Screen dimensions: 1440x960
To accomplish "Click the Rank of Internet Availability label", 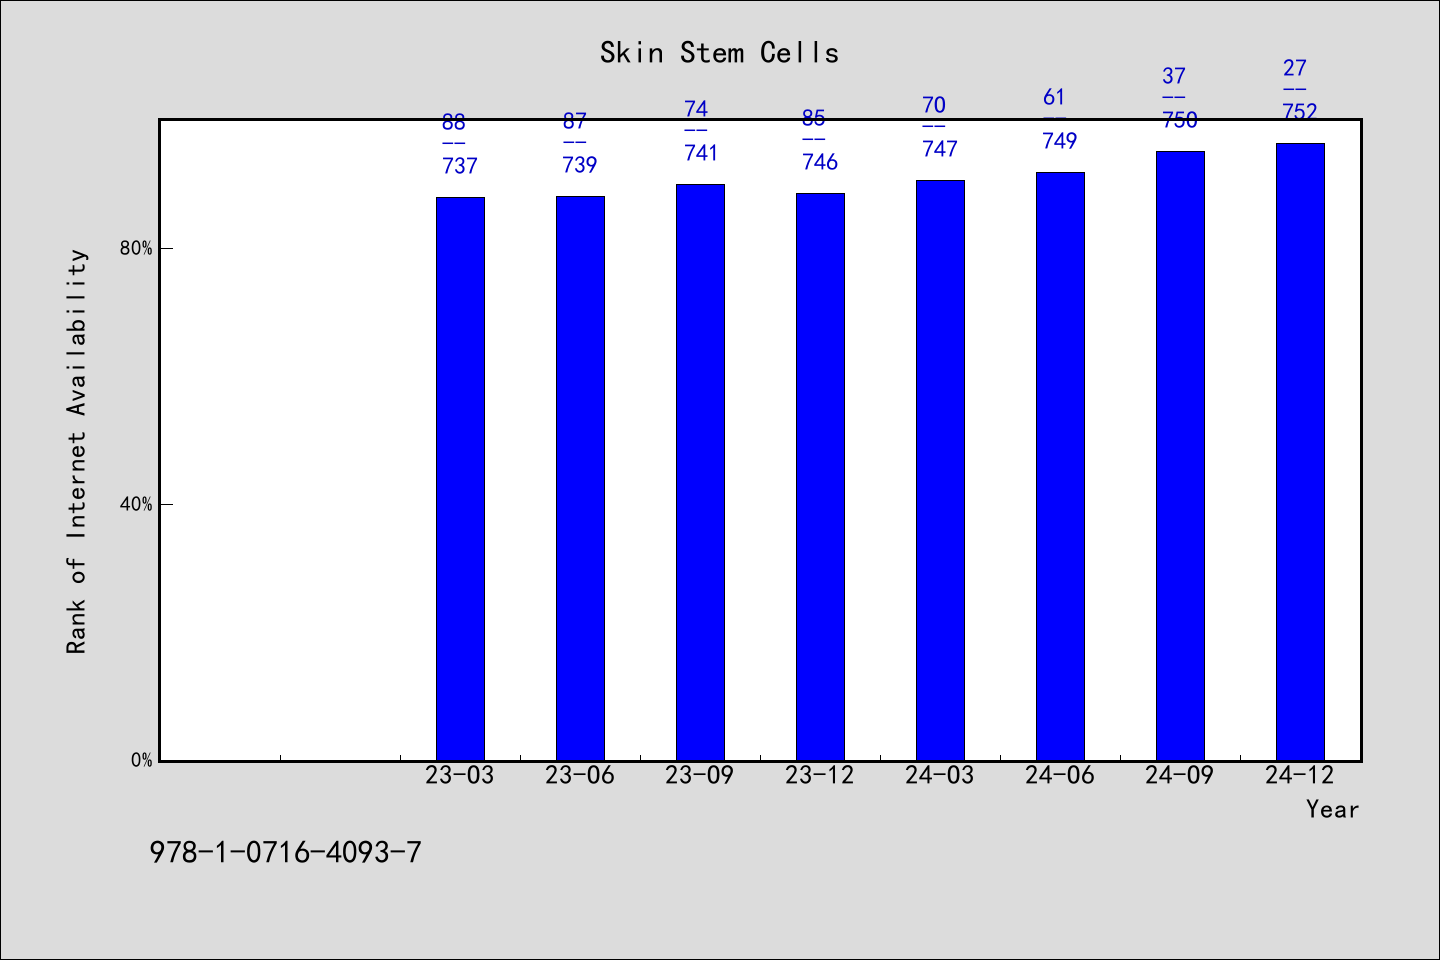I will [x=77, y=452].
